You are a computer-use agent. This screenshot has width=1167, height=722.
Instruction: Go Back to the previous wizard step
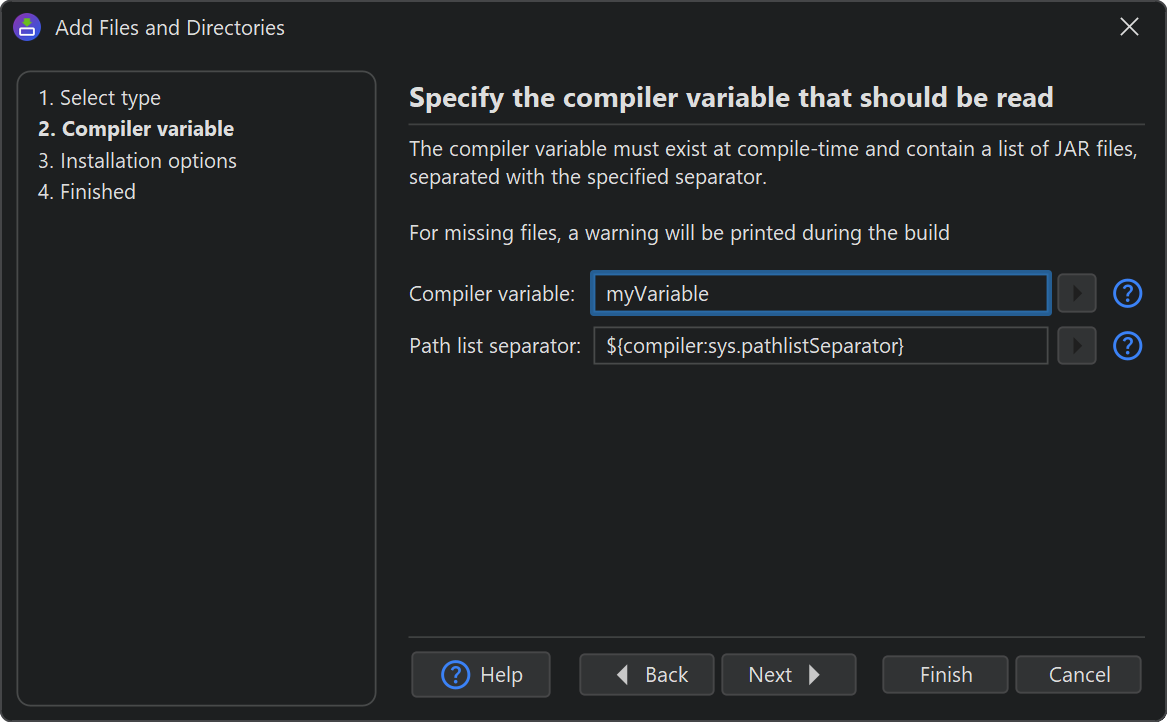click(647, 674)
